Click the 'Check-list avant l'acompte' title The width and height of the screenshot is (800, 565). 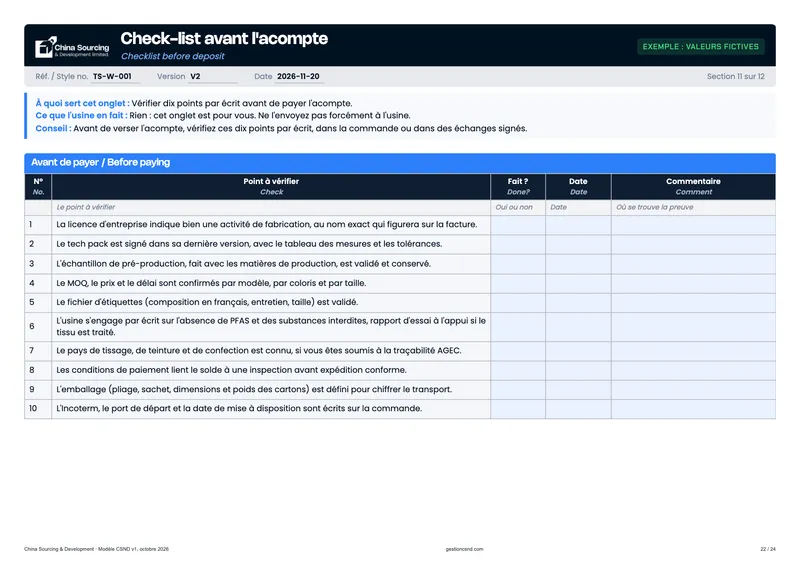tap(224, 38)
